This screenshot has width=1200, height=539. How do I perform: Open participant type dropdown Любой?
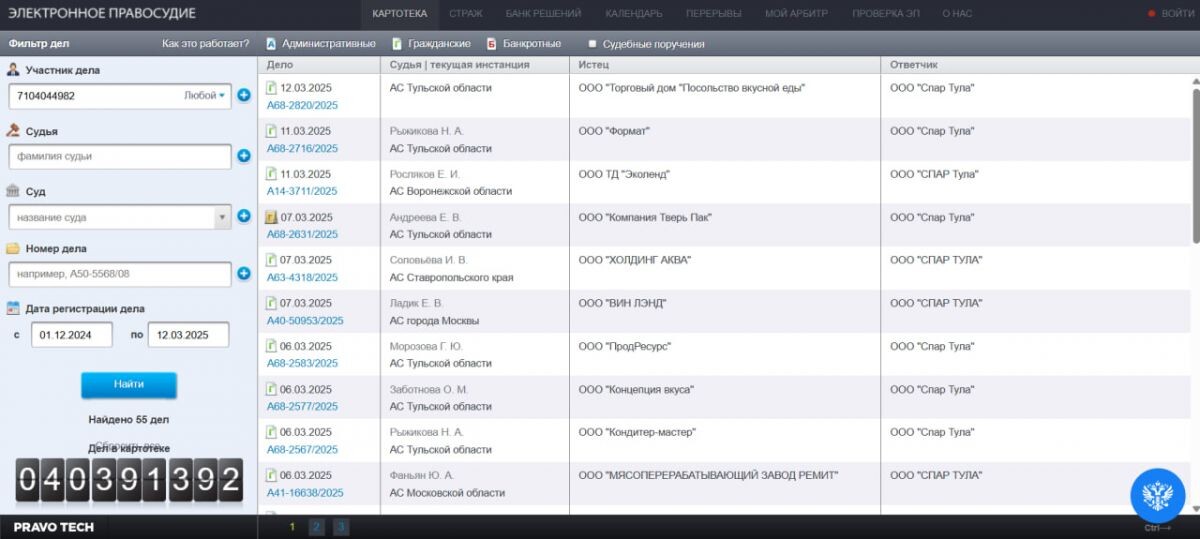[205, 96]
